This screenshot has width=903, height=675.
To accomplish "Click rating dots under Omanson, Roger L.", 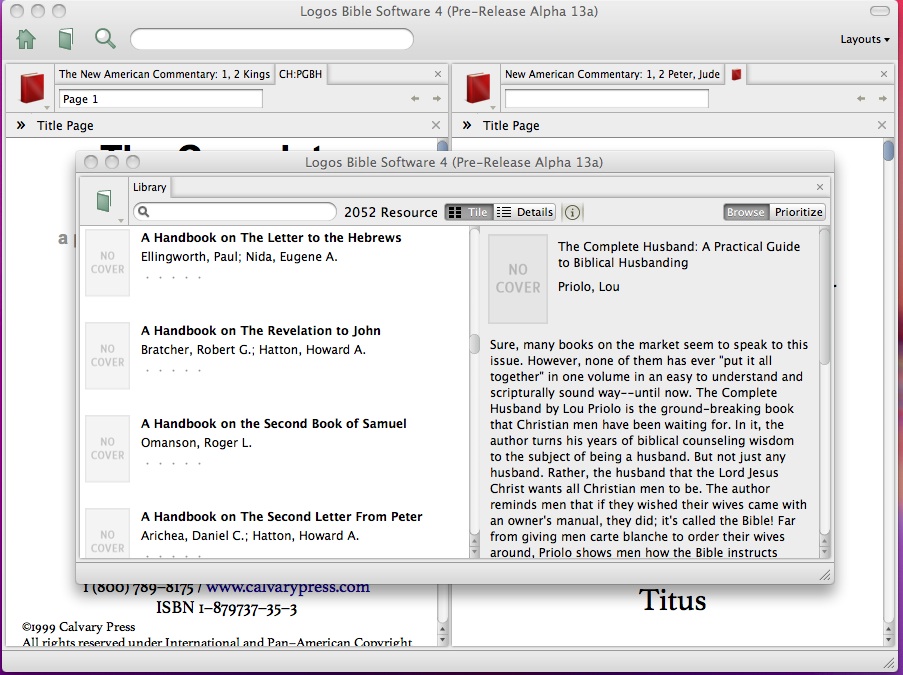I will pyautogui.click(x=173, y=464).
